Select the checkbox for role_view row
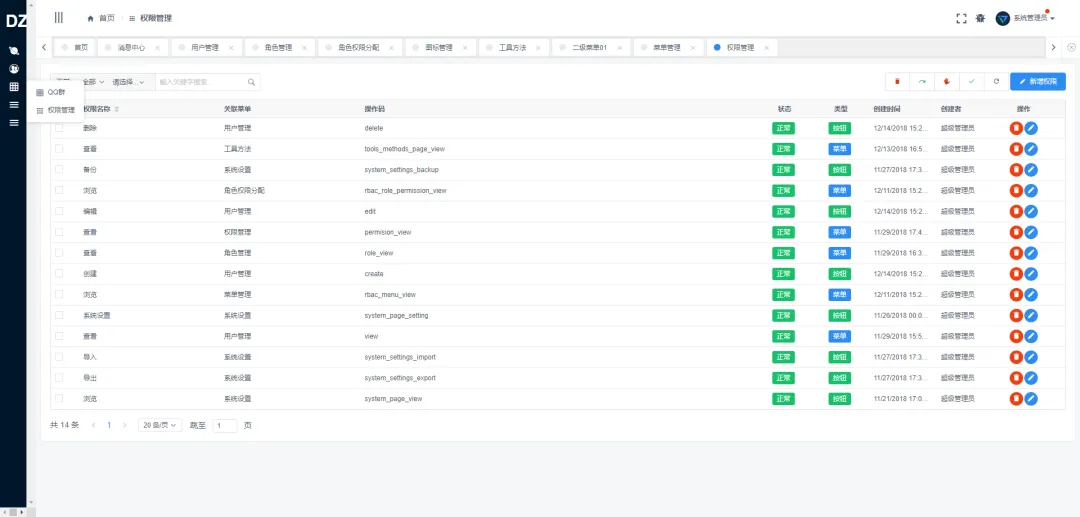 pos(59,253)
